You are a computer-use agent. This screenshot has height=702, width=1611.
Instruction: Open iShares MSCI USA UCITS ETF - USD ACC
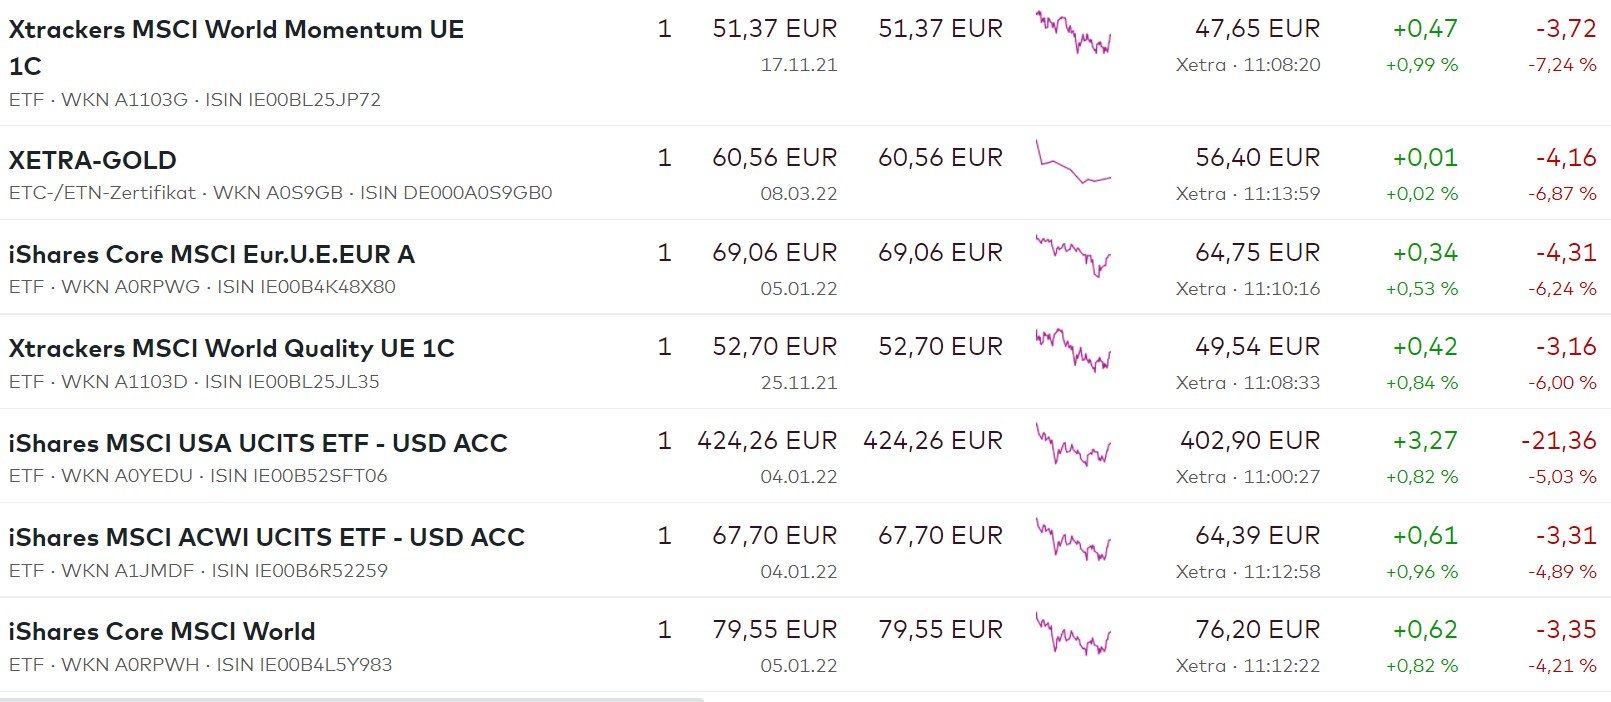(x=258, y=443)
